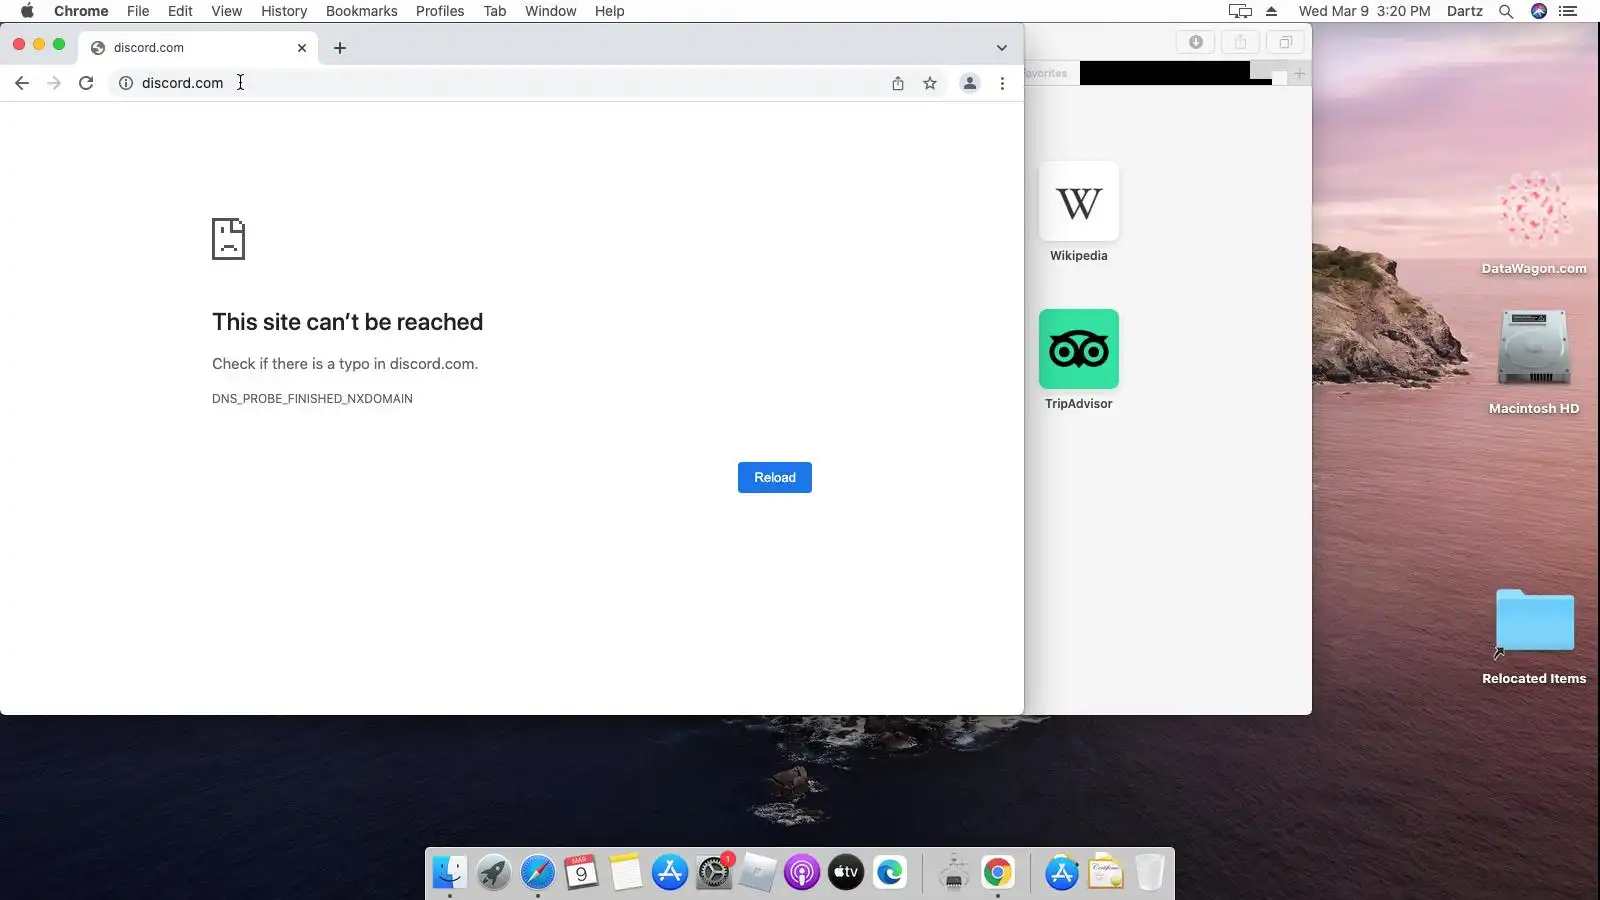The image size is (1600, 900).
Task: Click Chrome's forward navigation arrow
Action: tap(54, 83)
